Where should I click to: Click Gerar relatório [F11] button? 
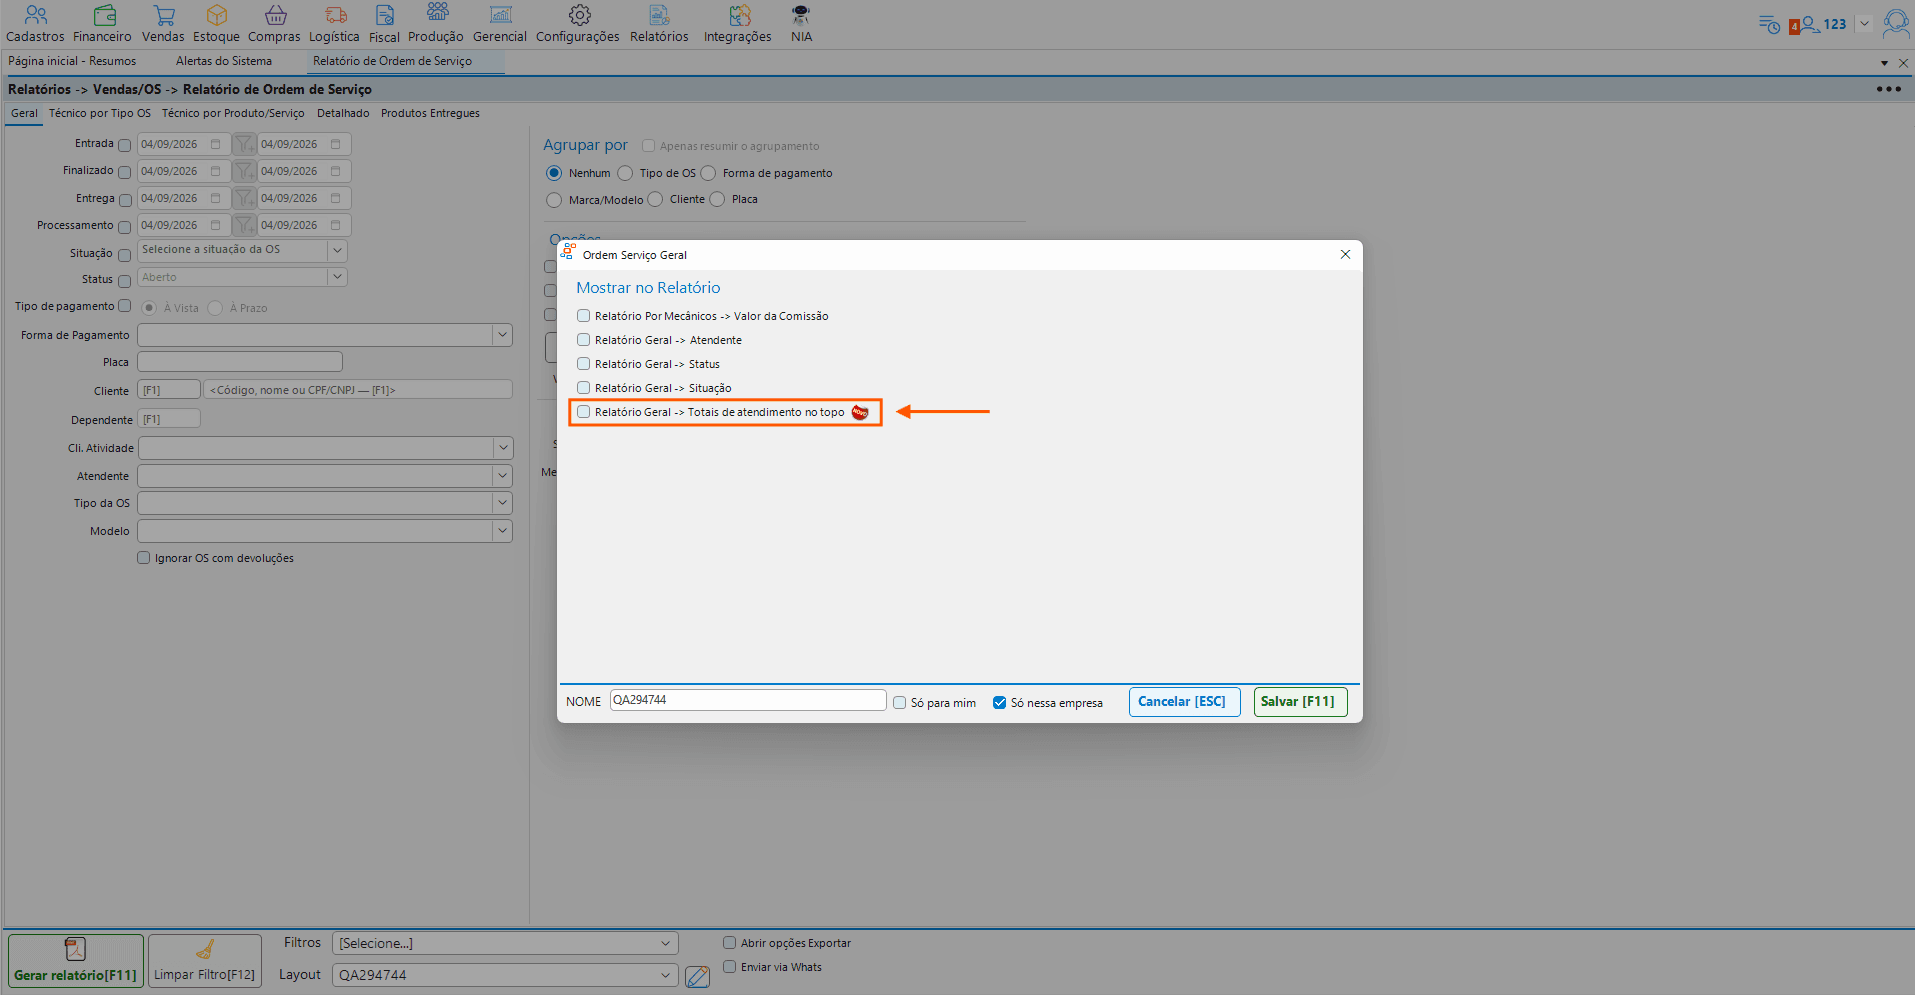(x=76, y=961)
